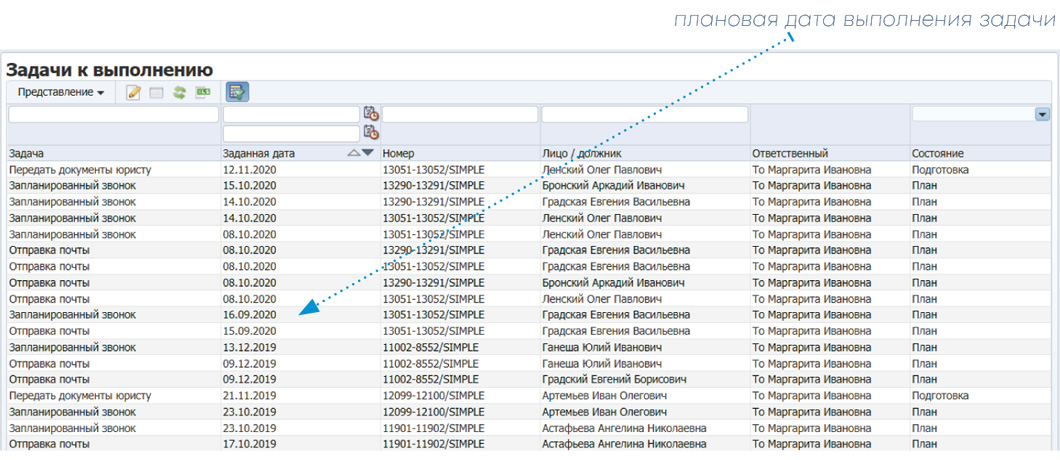This screenshot has height=460, width=1060.
Task: Click the grey window icon in toolbar
Action: click(156, 93)
